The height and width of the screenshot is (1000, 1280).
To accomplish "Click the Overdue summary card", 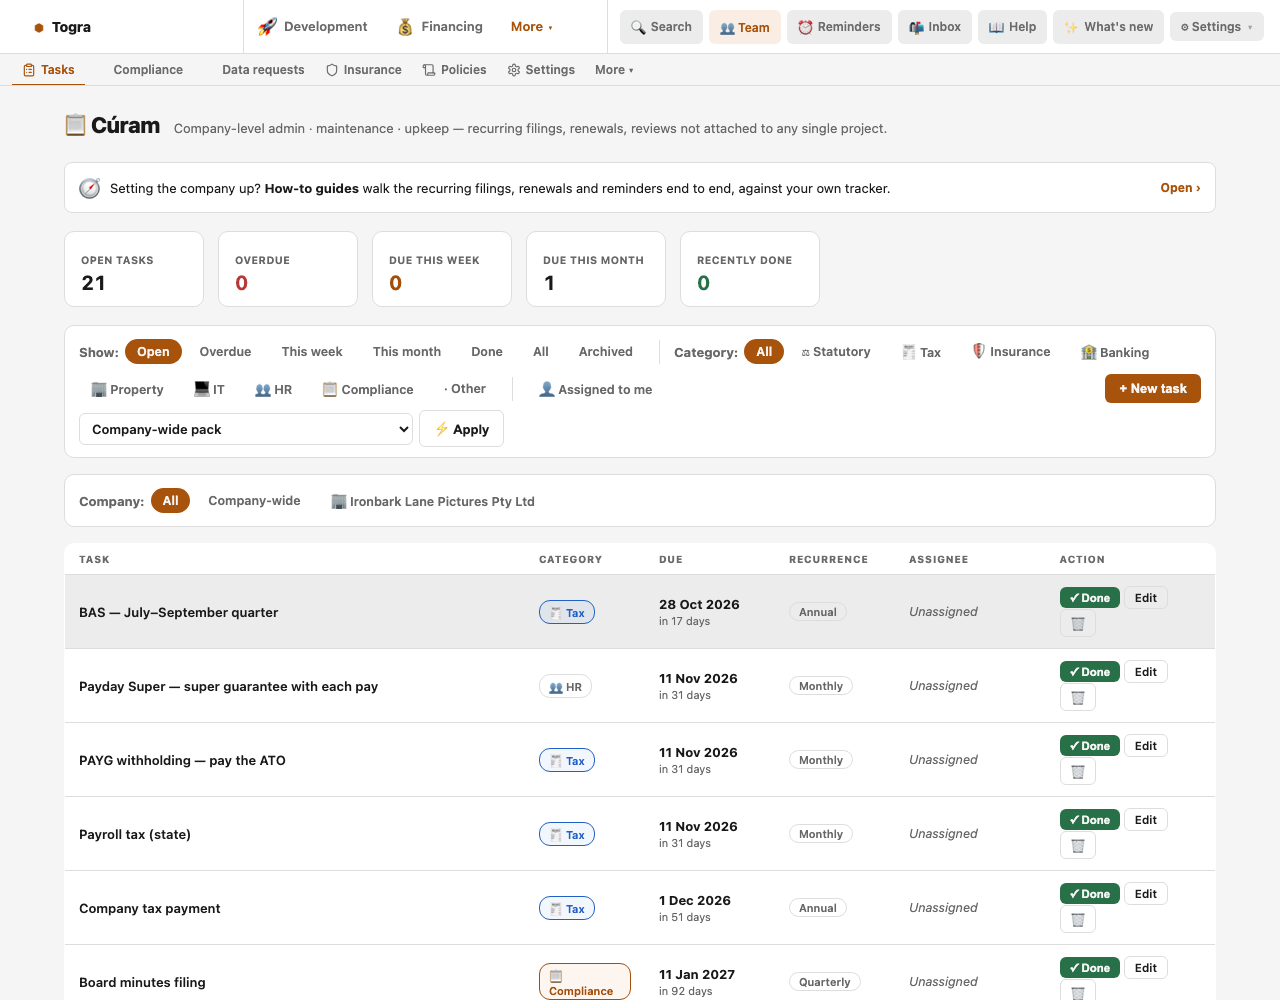I will pyautogui.click(x=288, y=269).
